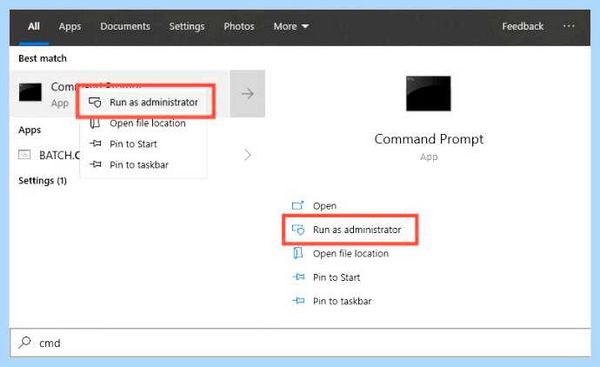
Task: Click Run as administrator in right details pane
Action: [x=357, y=230]
